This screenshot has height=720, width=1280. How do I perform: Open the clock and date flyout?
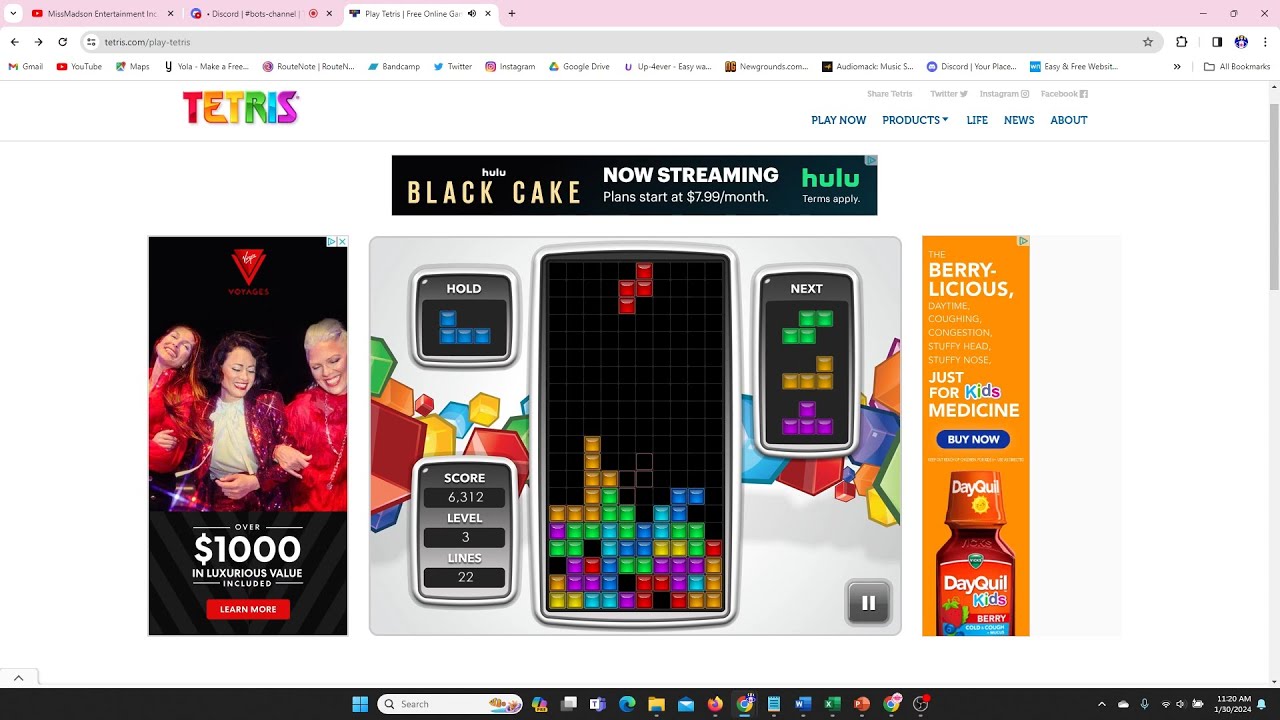(1233, 704)
